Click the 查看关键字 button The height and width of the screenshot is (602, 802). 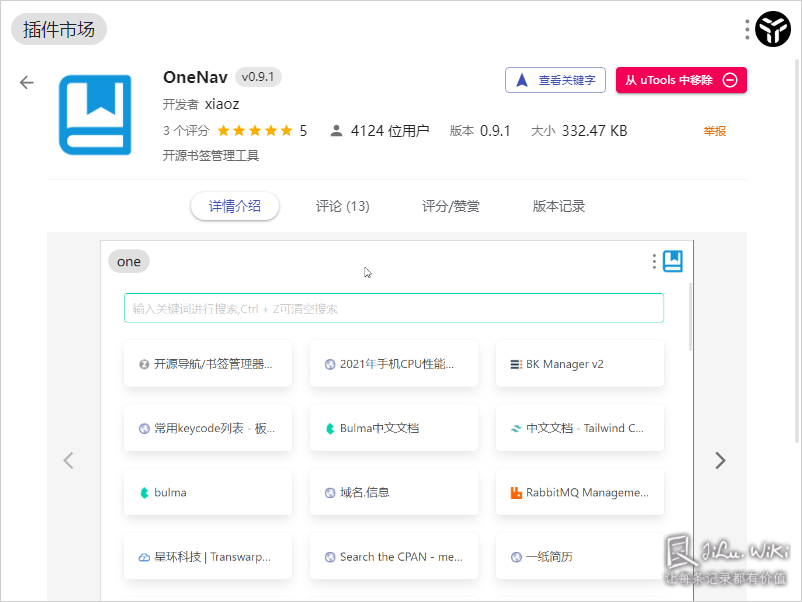555,80
